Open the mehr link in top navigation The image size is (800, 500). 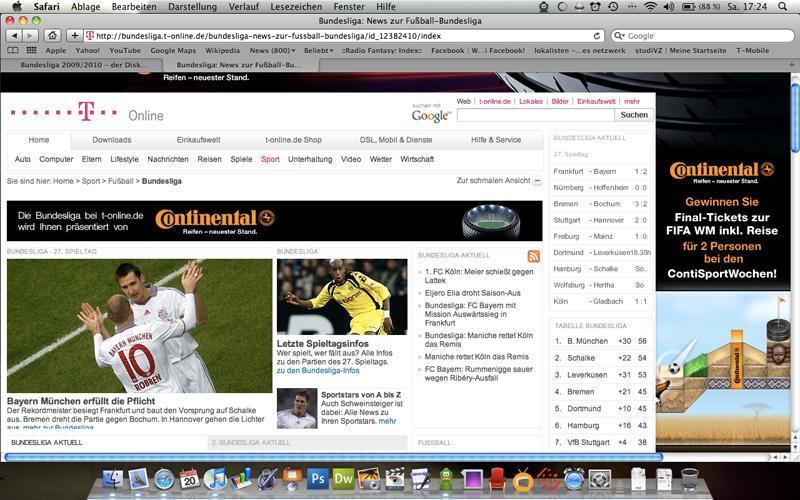click(632, 102)
